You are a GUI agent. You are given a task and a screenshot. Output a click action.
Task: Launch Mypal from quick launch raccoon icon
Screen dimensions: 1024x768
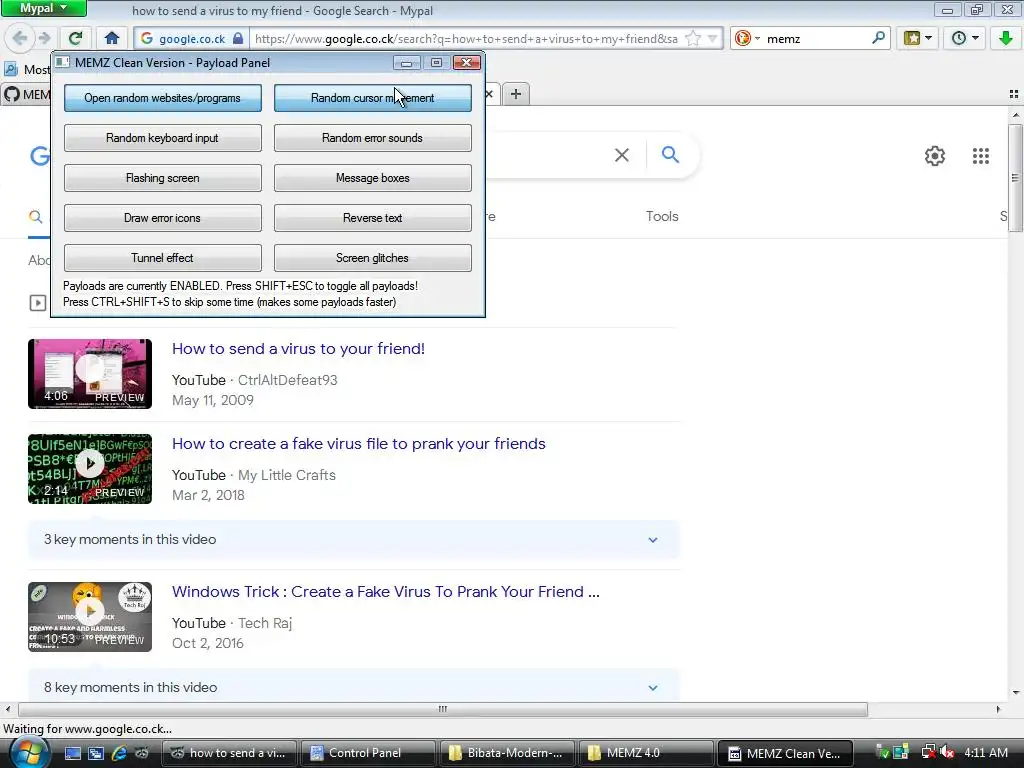(142, 753)
